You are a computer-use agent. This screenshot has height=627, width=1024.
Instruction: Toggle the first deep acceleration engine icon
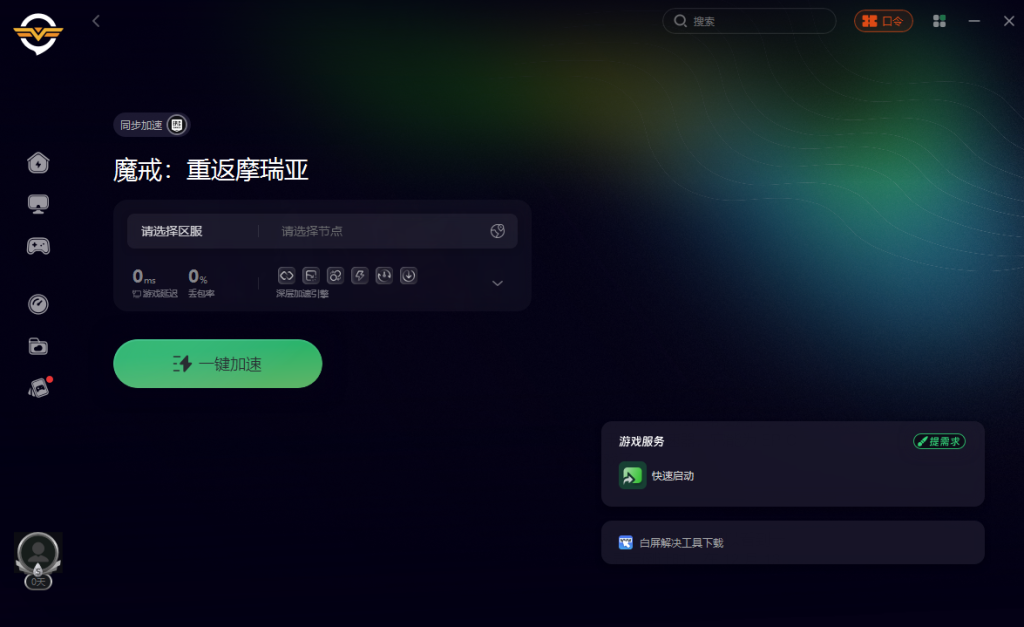(x=287, y=276)
